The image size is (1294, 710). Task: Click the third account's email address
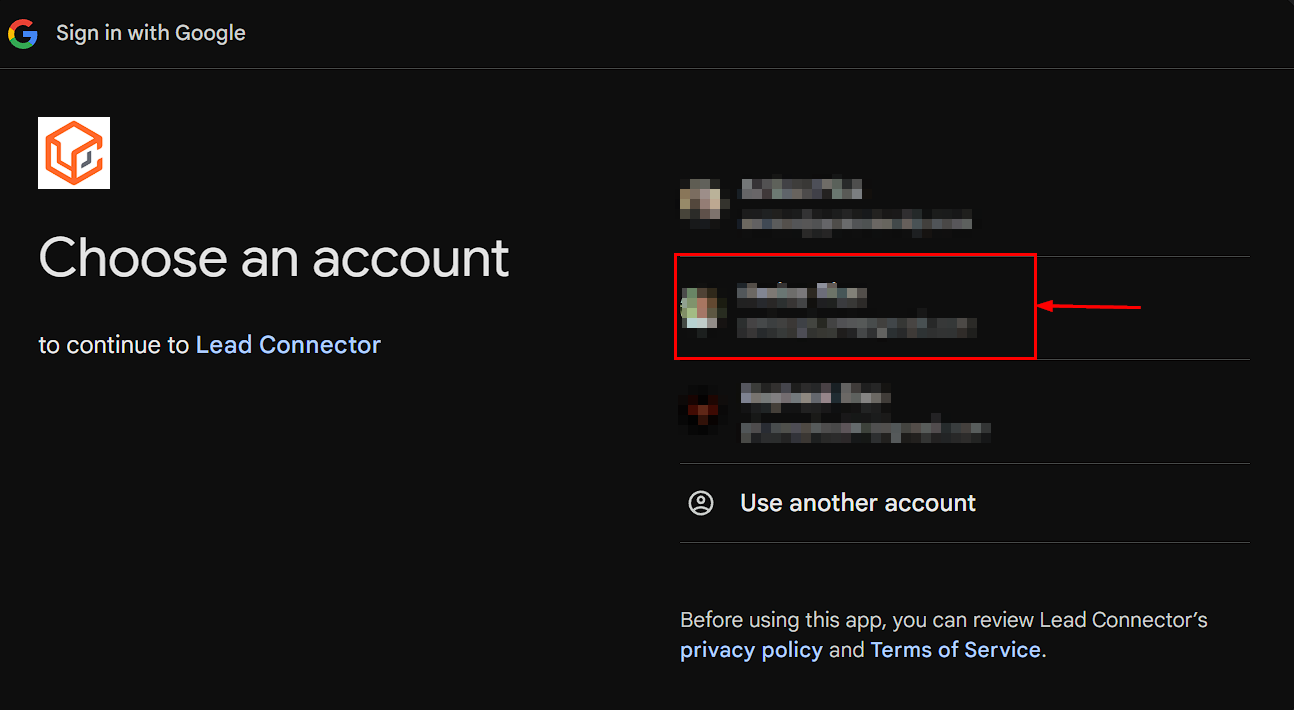(864, 431)
